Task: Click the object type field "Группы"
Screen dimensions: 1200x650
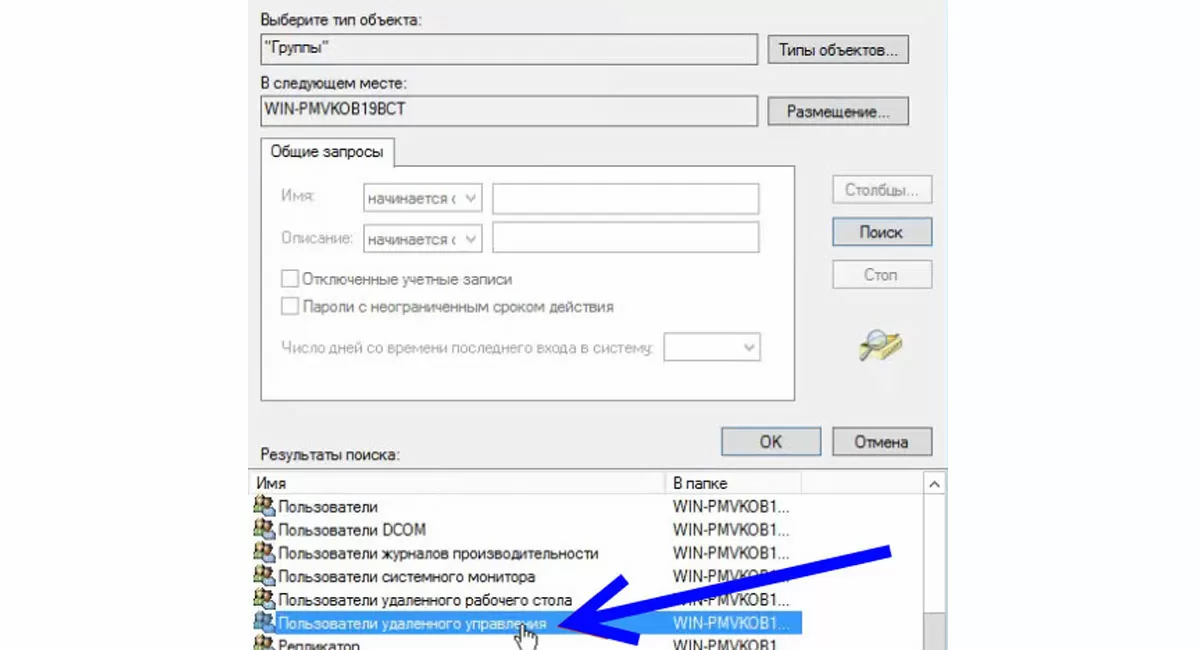Action: pos(508,49)
